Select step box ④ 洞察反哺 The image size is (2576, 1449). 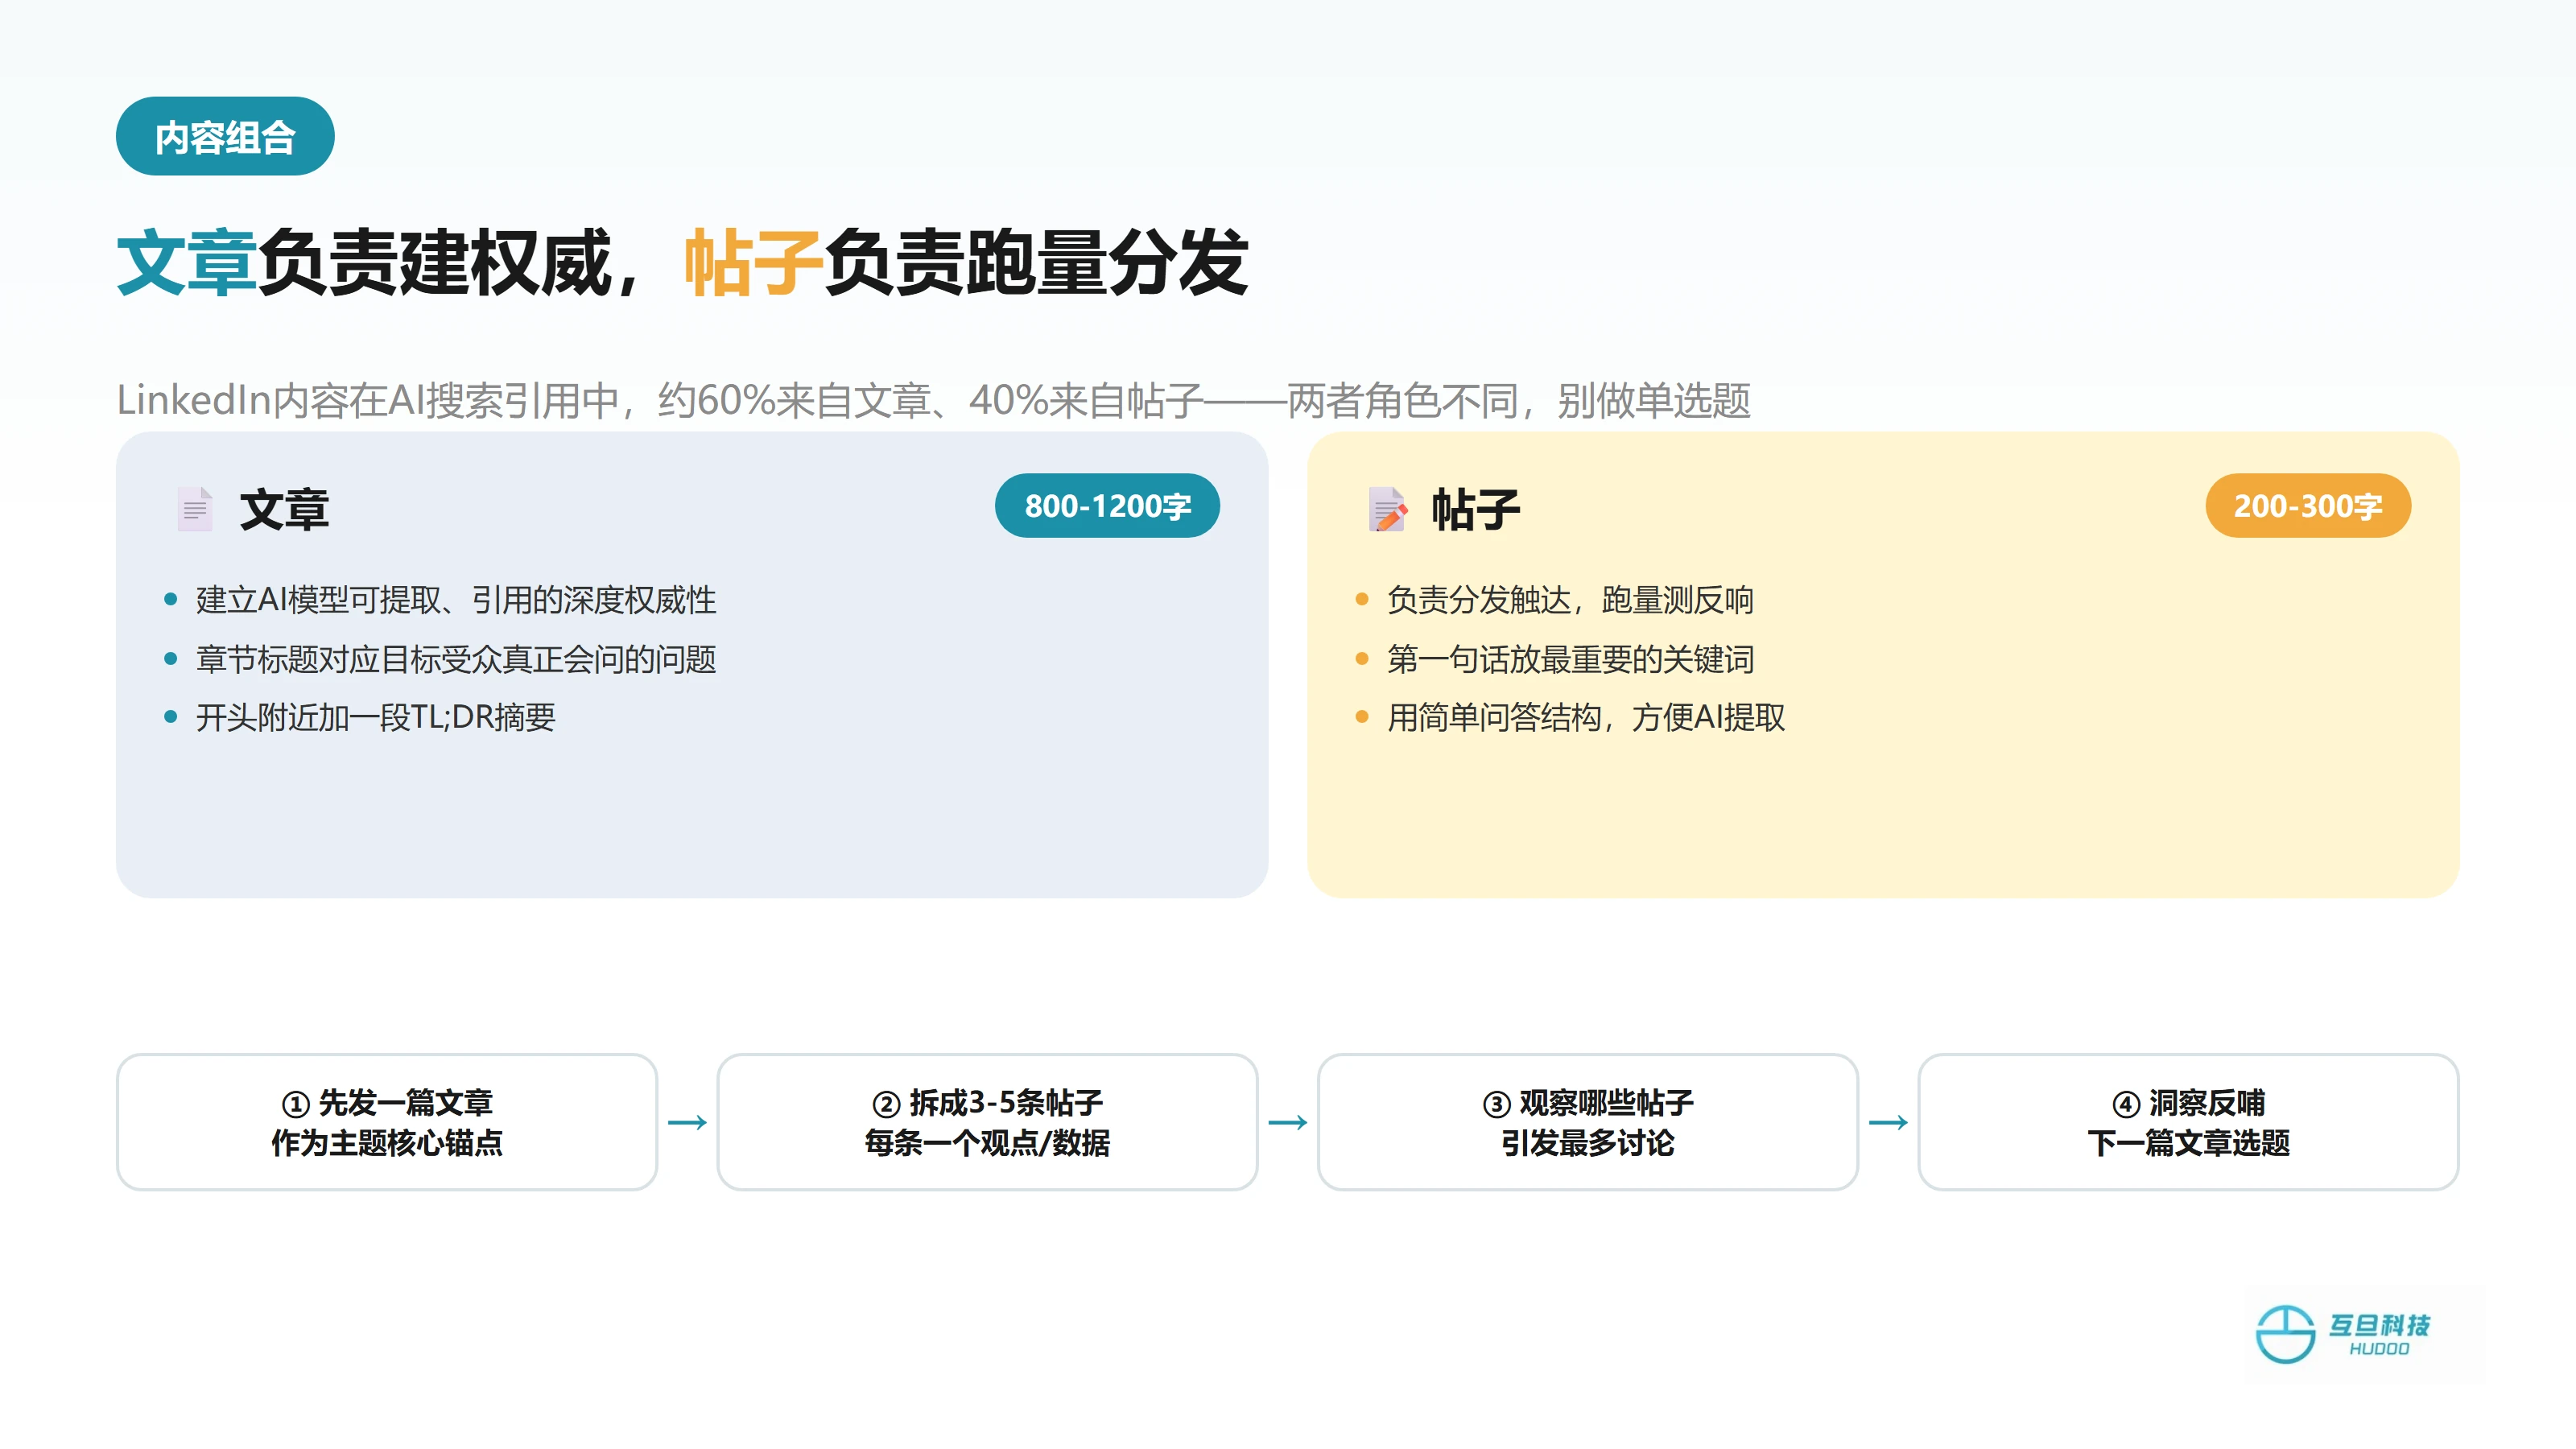(2188, 1122)
